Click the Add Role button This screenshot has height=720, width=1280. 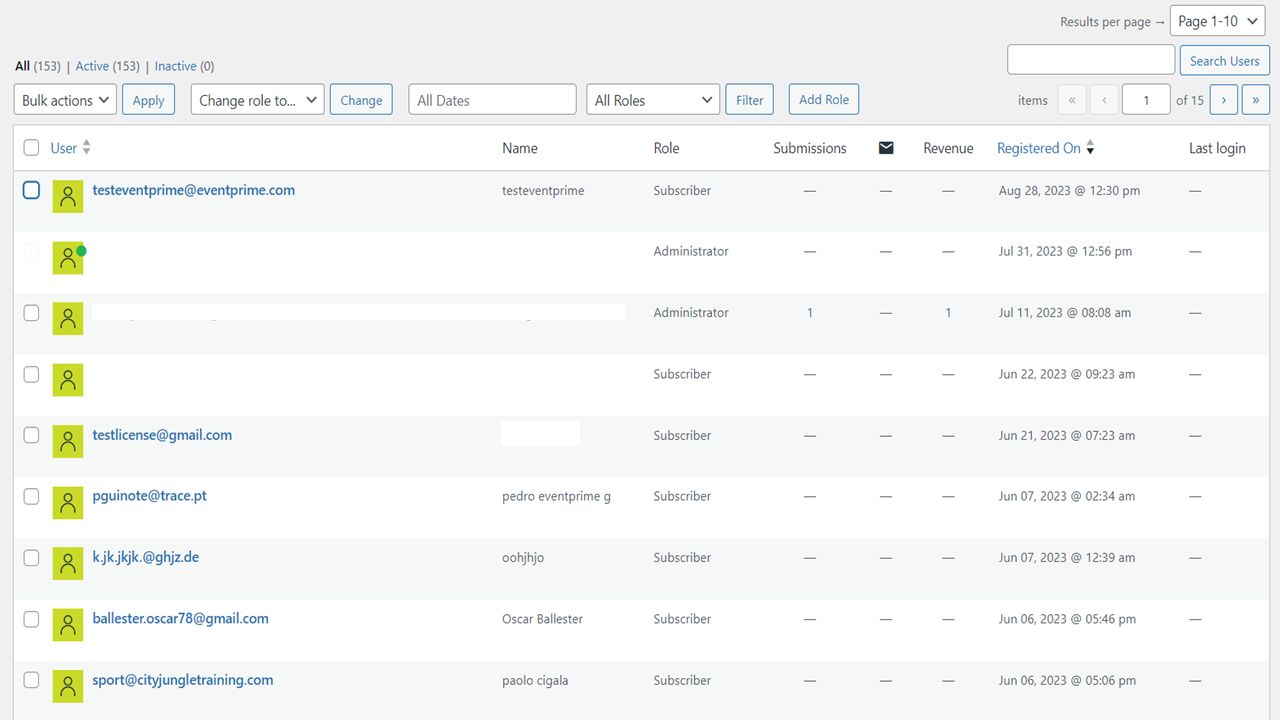823,99
